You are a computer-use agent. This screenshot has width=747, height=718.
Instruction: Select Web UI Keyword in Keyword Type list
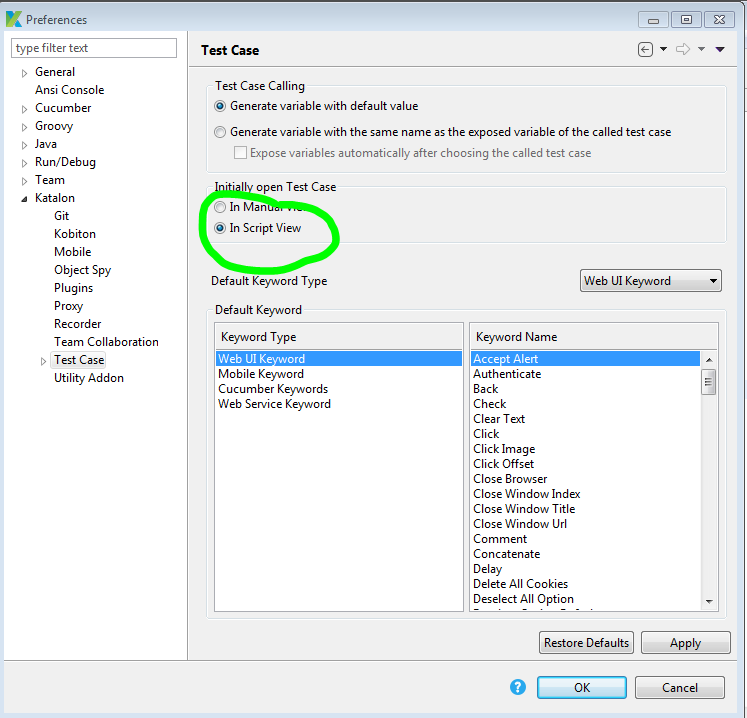coord(339,359)
